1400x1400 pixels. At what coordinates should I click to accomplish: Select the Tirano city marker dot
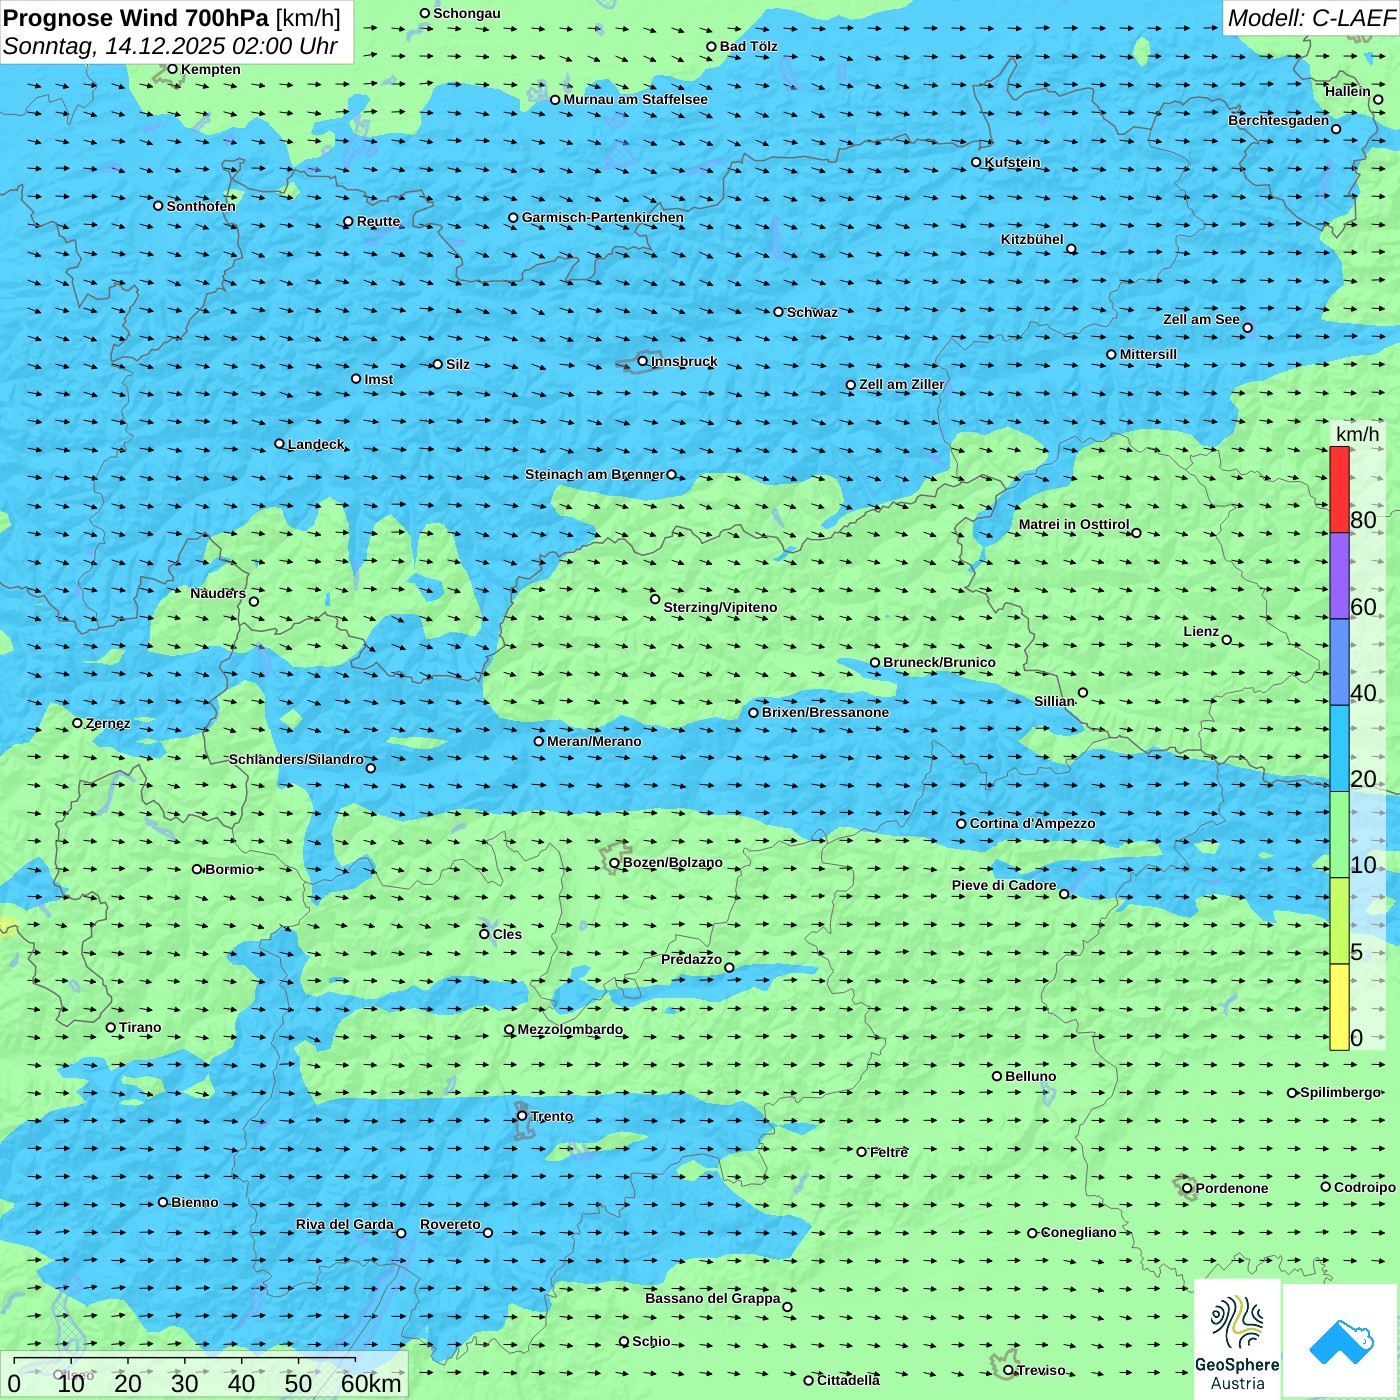(111, 1027)
